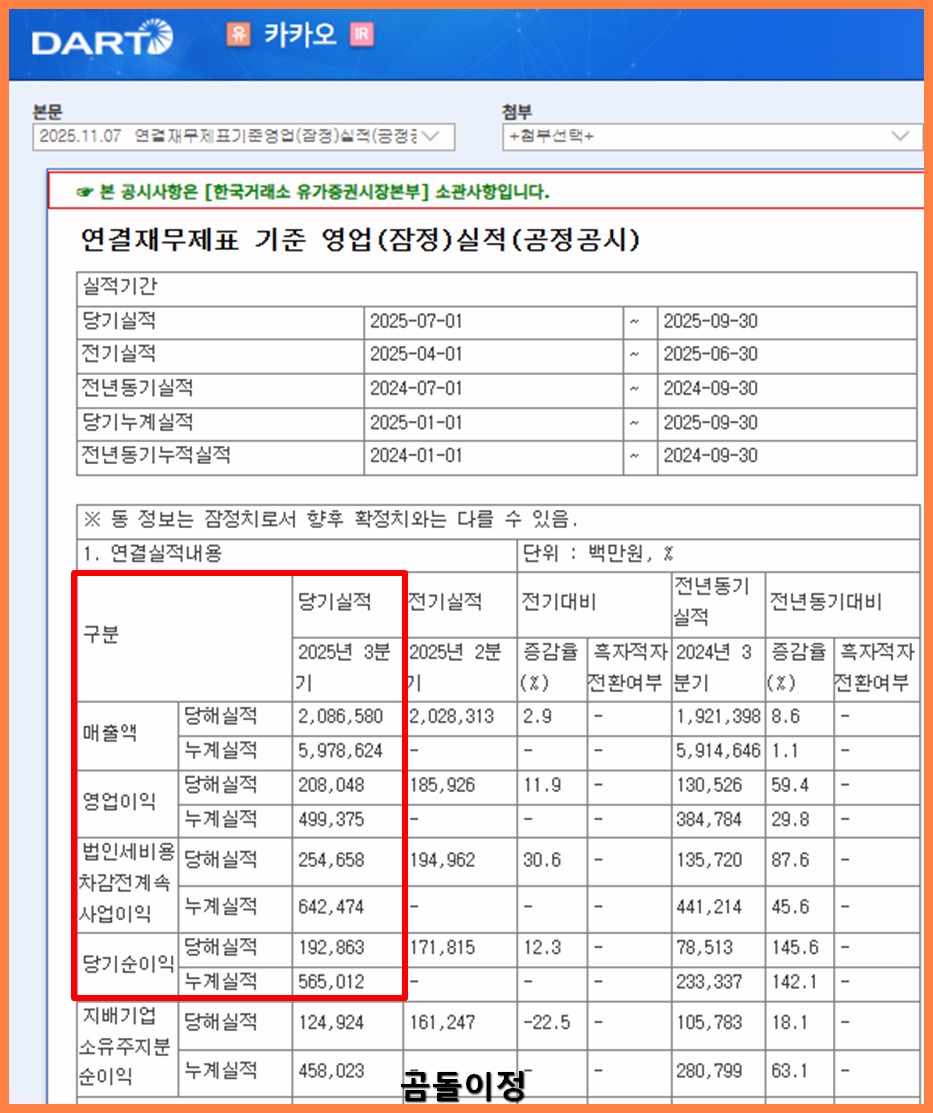933x1113 pixels.
Task: Select the 전기실적 start date 2025-04-01
Action: [416, 354]
